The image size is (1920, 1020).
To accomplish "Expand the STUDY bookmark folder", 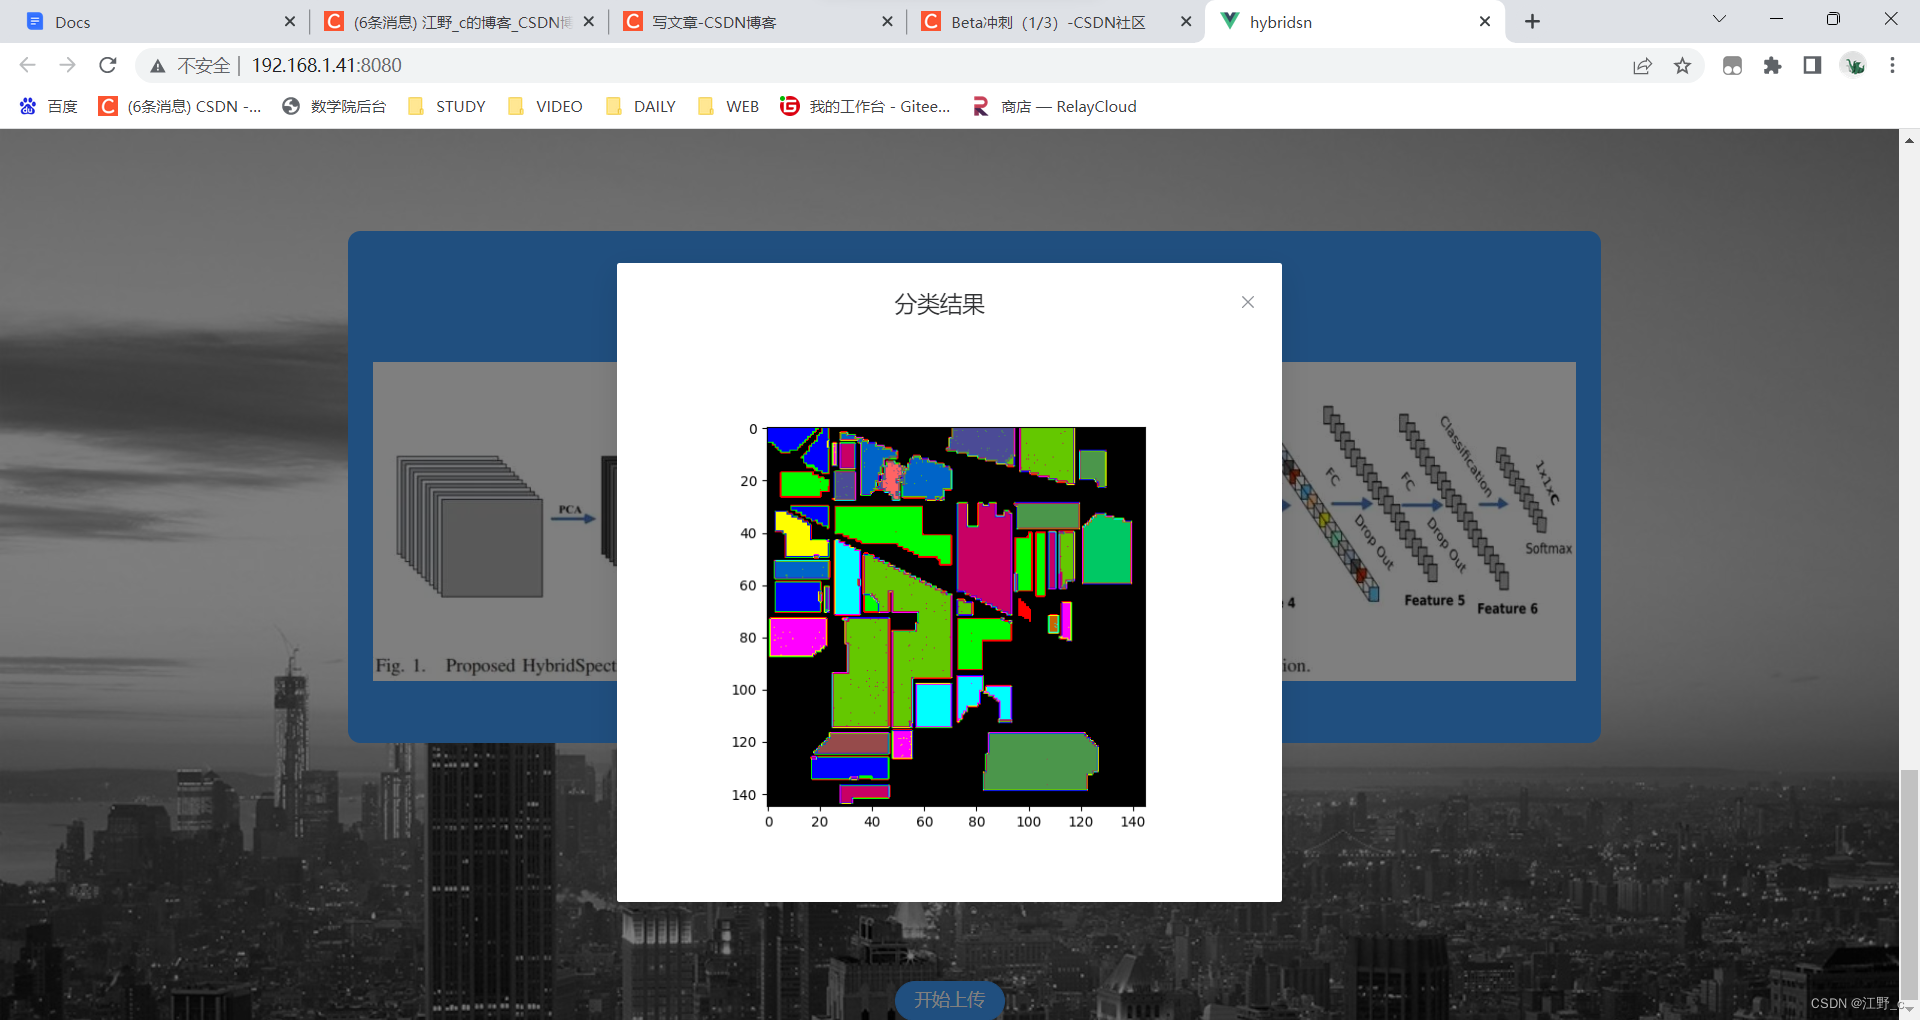I will (x=446, y=106).
